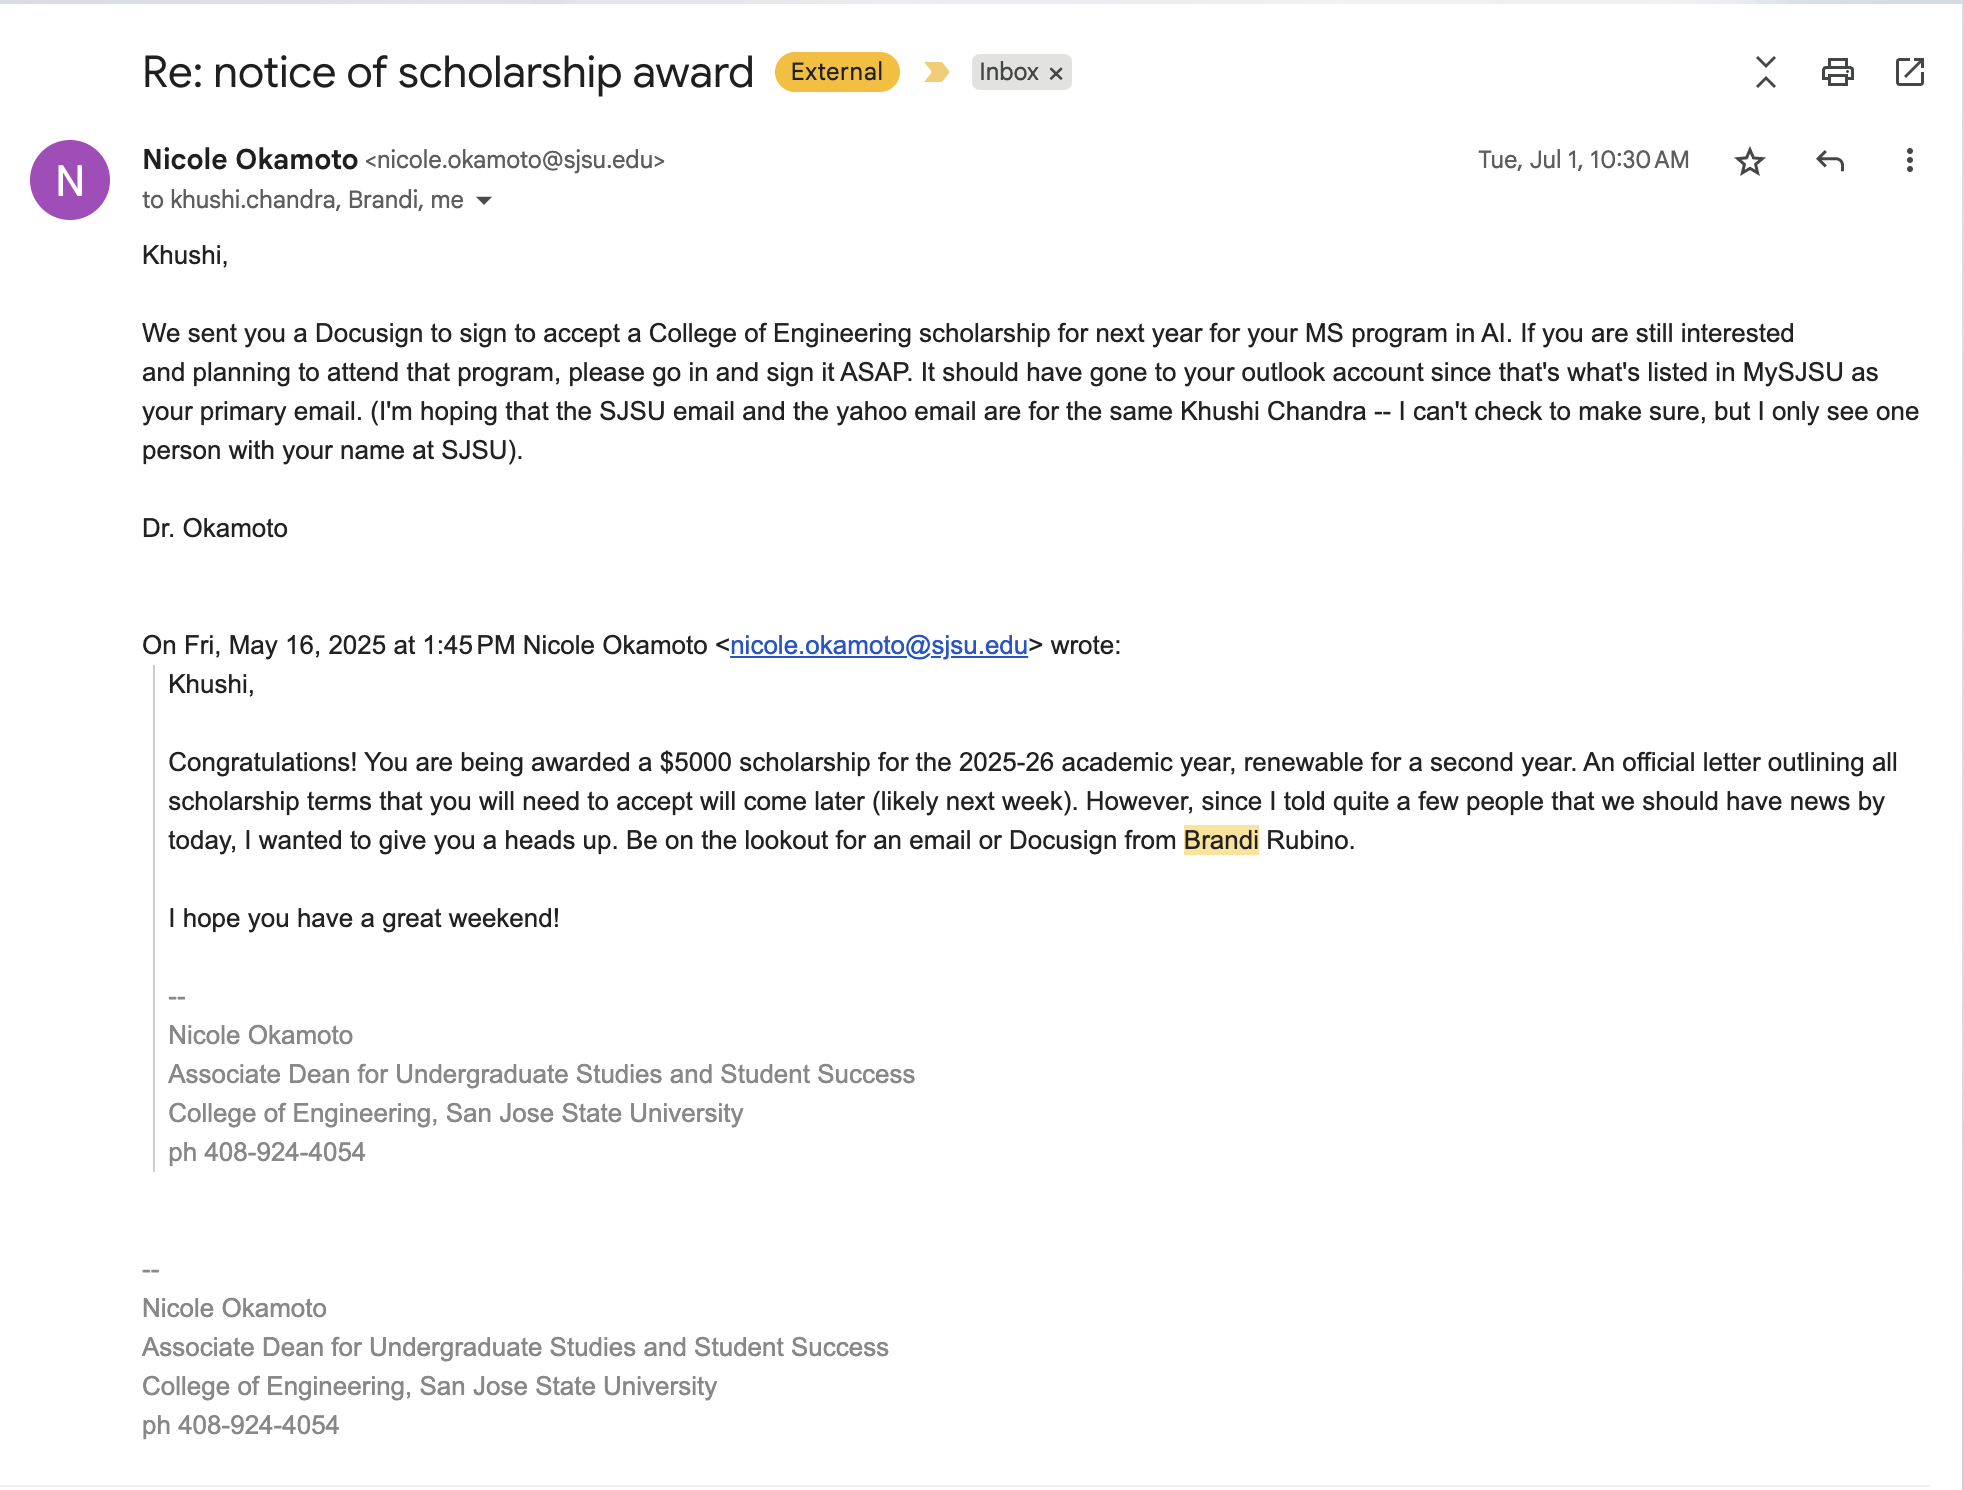
Task: Star the message from Nicole Okamoto
Action: (x=1749, y=161)
